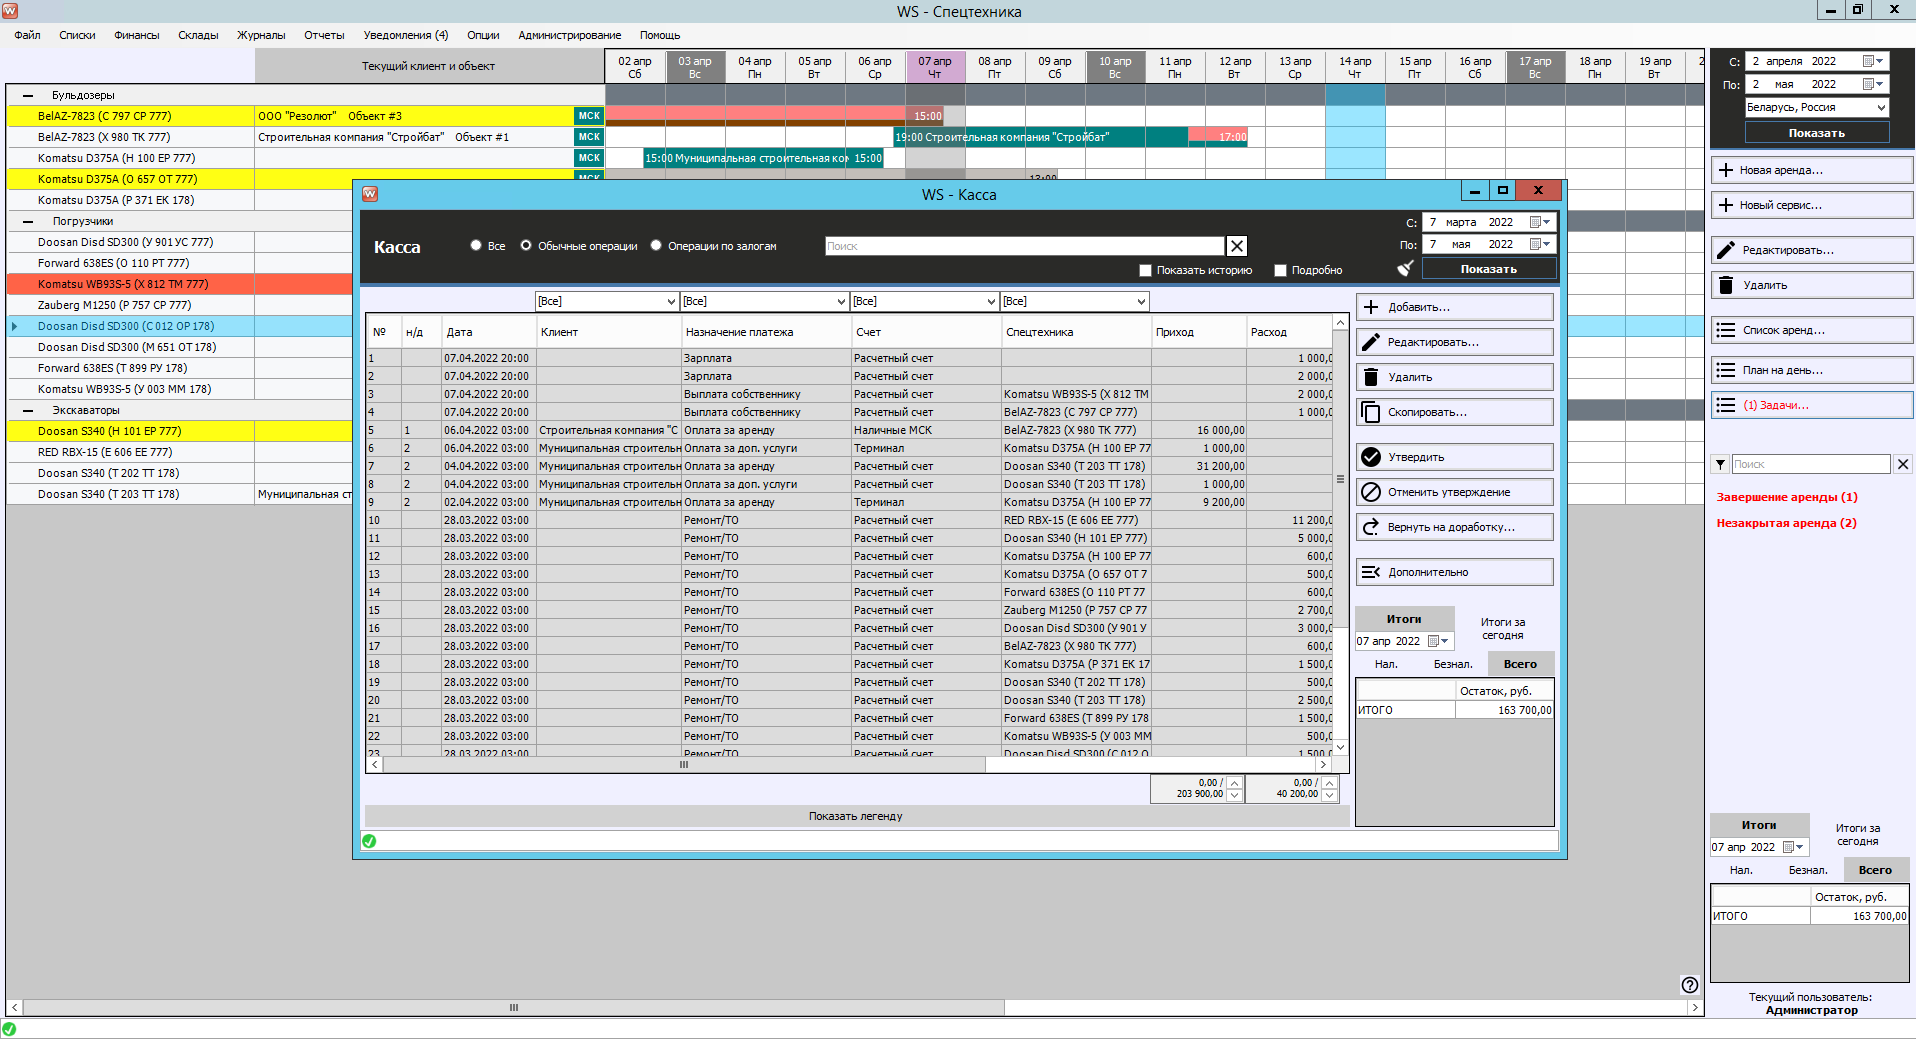This screenshot has height=1039, width=1916.
Task: Enable the Показать историю checkbox
Action: [1145, 270]
